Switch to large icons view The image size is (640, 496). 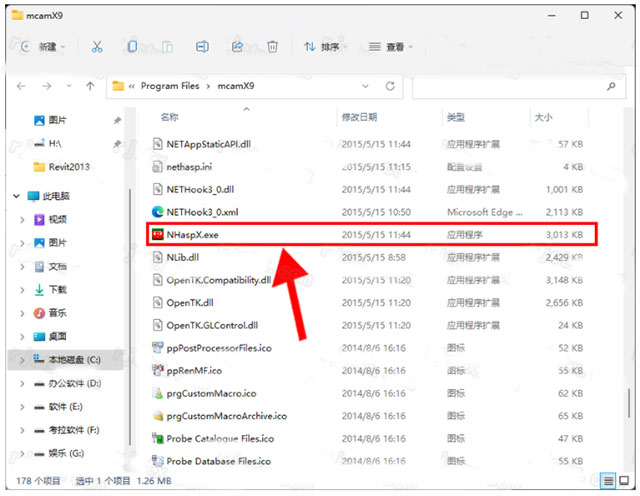click(624, 481)
